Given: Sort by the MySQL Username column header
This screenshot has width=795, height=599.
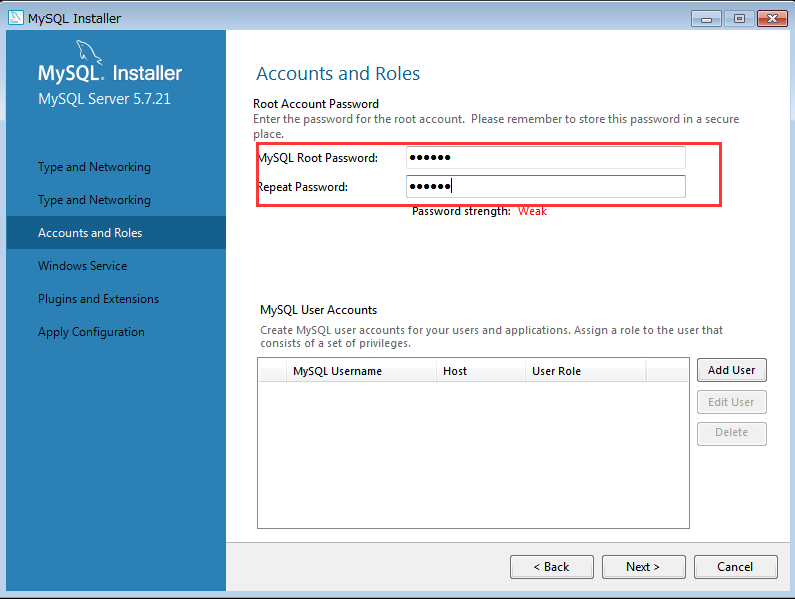Looking at the screenshot, I should point(337,371).
